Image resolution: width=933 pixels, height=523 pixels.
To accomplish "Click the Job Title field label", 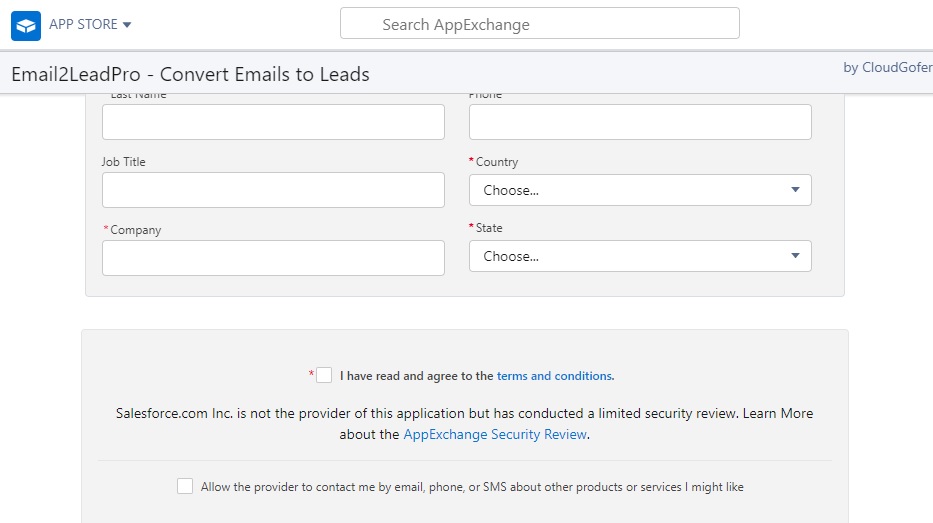I will click(x=123, y=162).
